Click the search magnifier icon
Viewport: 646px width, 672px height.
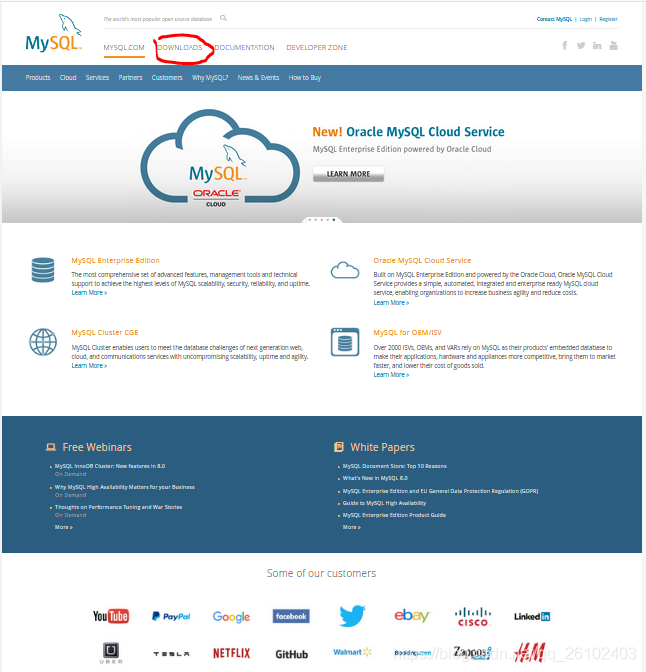coord(223,18)
